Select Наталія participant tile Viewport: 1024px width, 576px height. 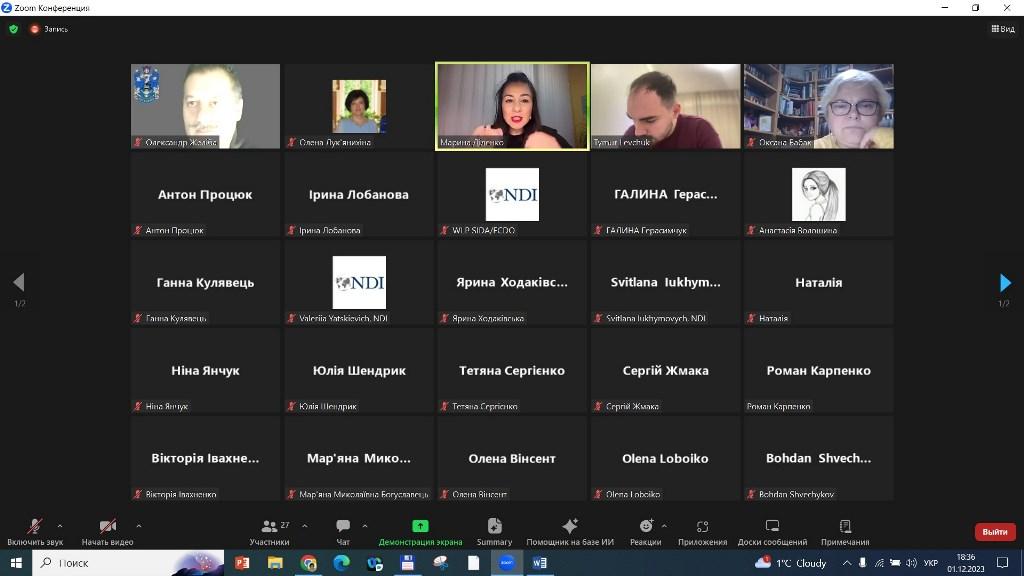click(x=818, y=282)
